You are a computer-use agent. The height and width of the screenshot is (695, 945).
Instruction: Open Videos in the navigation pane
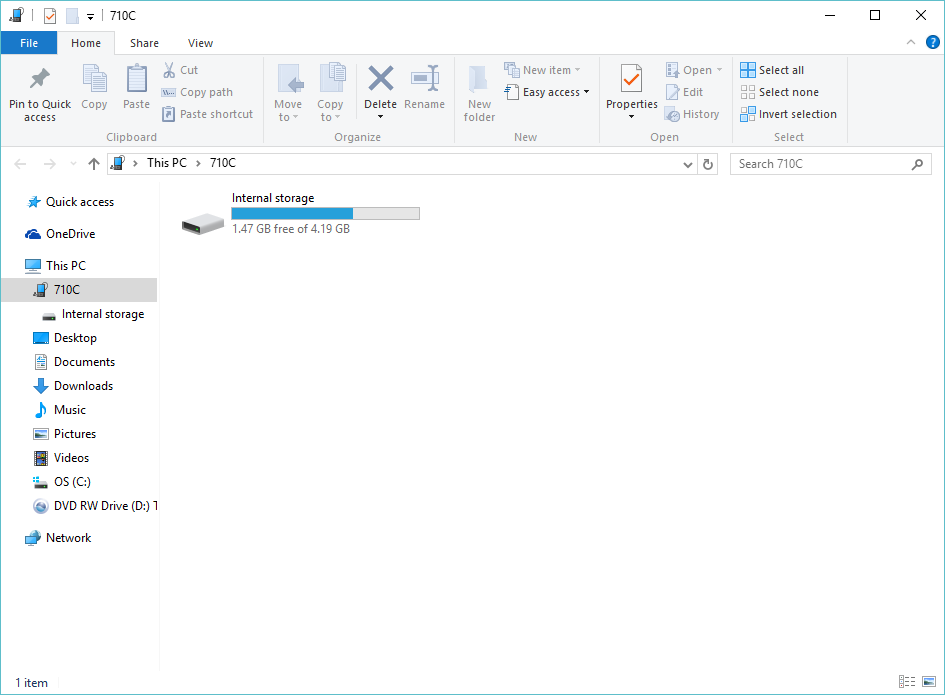click(x=61, y=458)
